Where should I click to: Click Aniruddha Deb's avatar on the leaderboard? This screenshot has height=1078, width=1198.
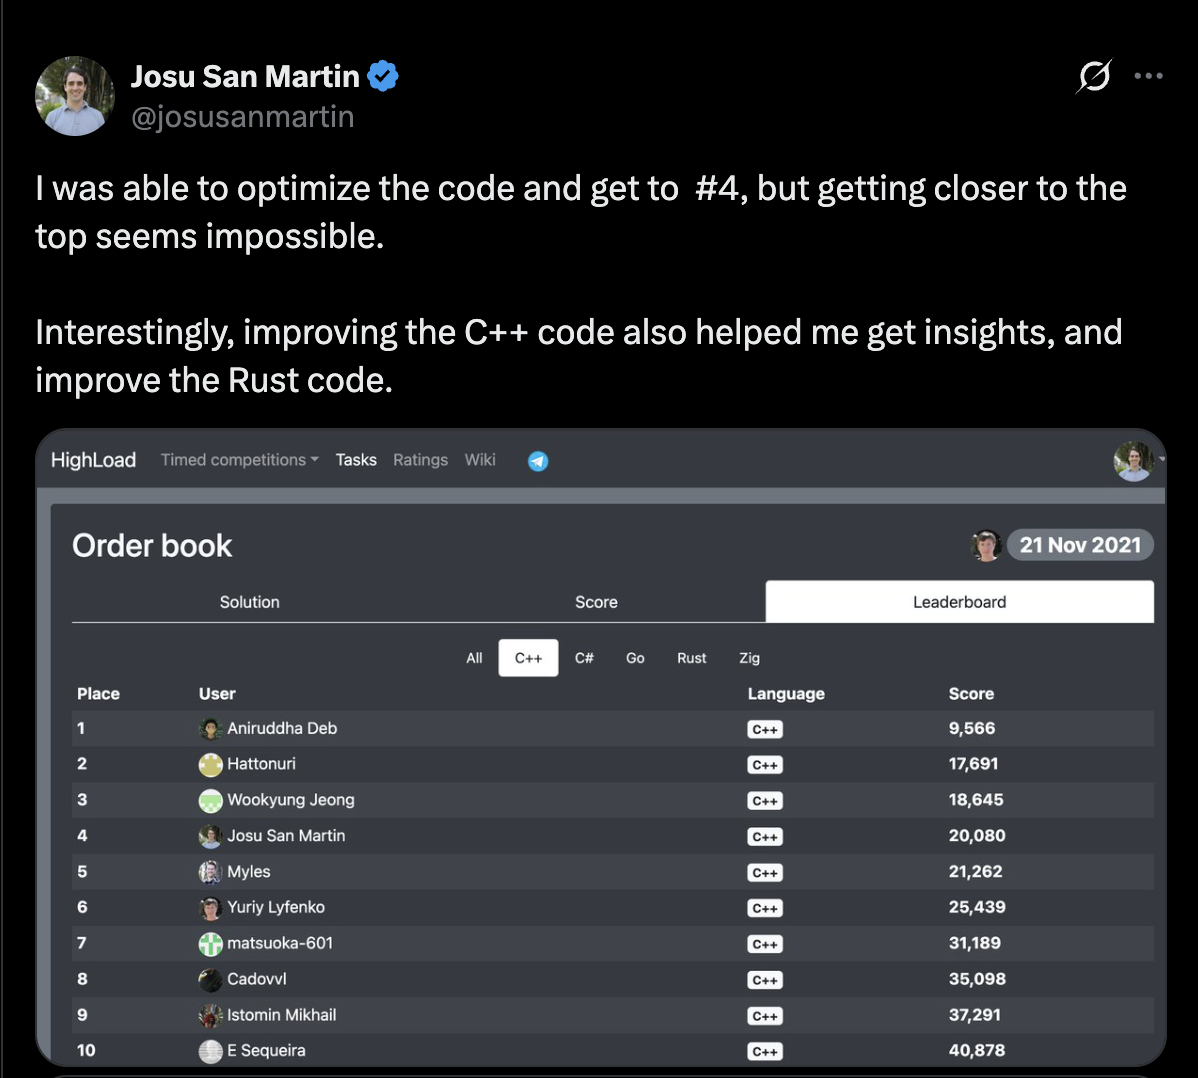pos(211,728)
